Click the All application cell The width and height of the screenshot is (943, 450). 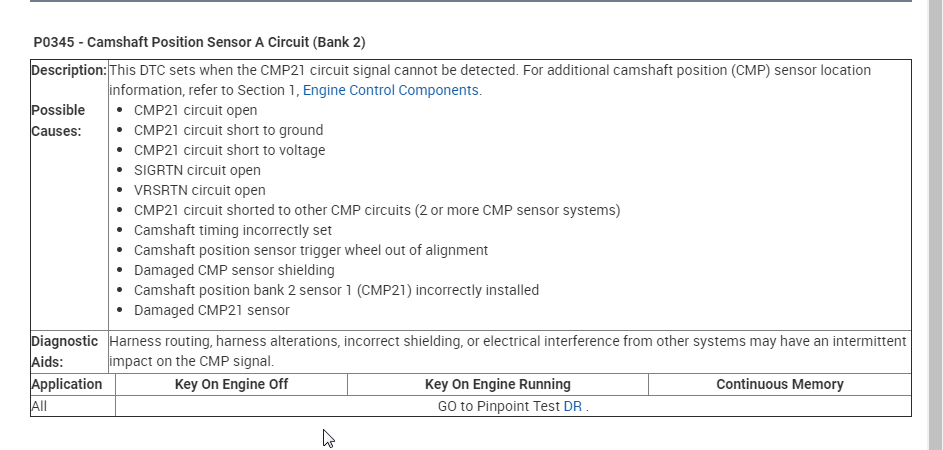[x=39, y=406]
